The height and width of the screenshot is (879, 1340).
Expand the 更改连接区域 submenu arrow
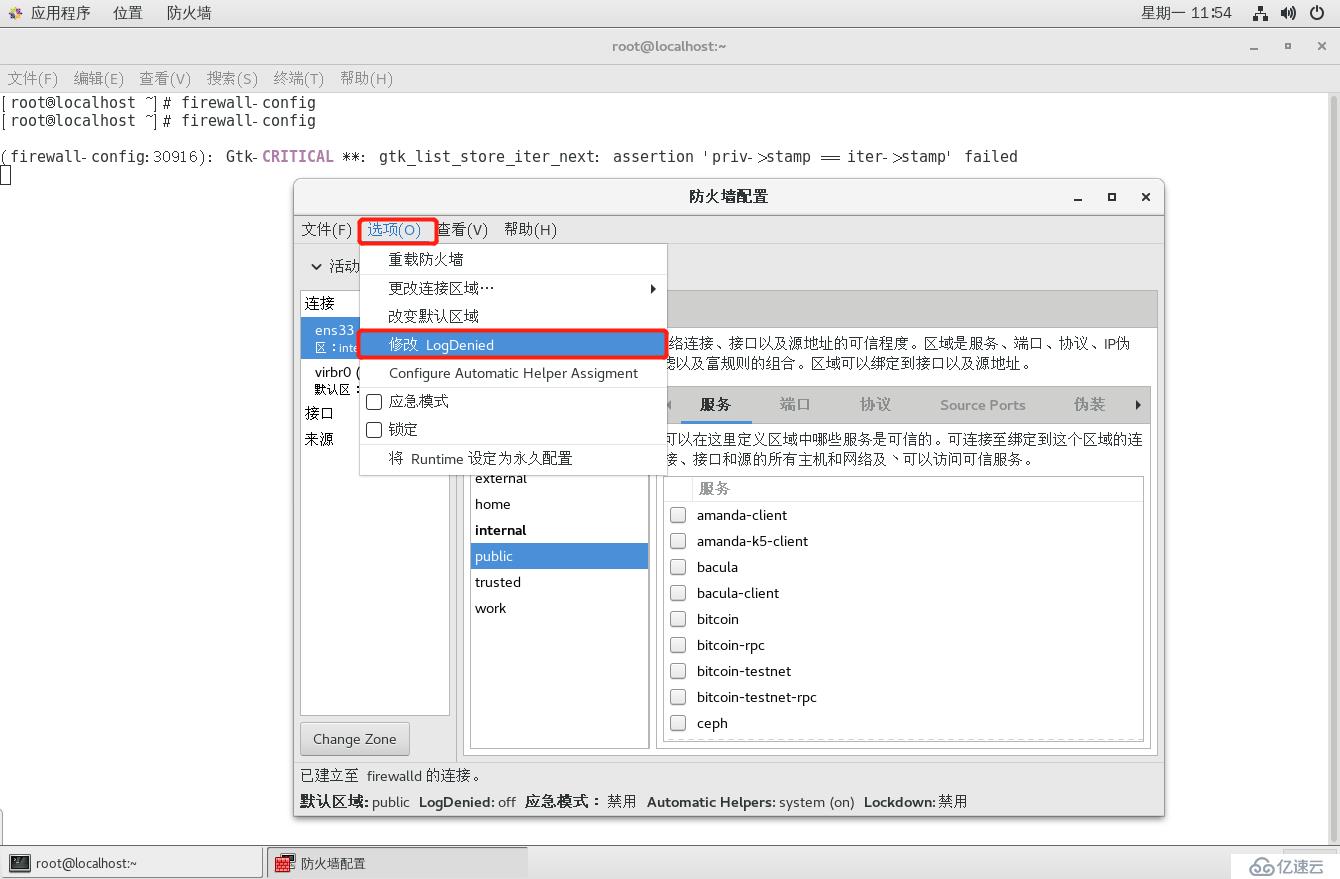point(653,288)
